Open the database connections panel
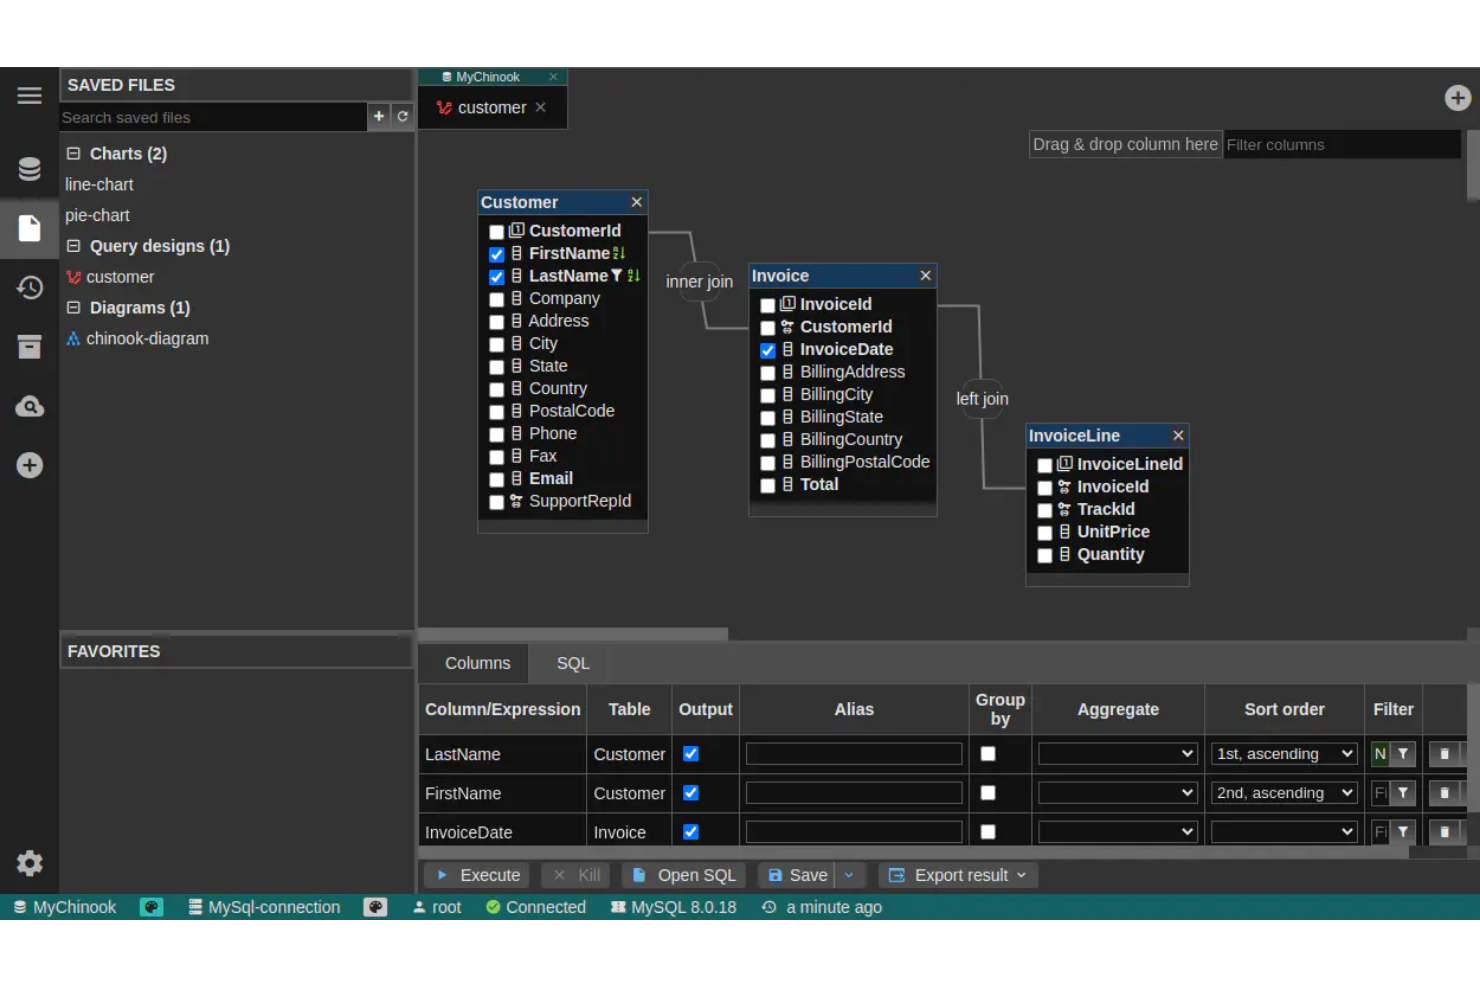The height and width of the screenshot is (987, 1480). pyautogui.click(x=29, y=168)
